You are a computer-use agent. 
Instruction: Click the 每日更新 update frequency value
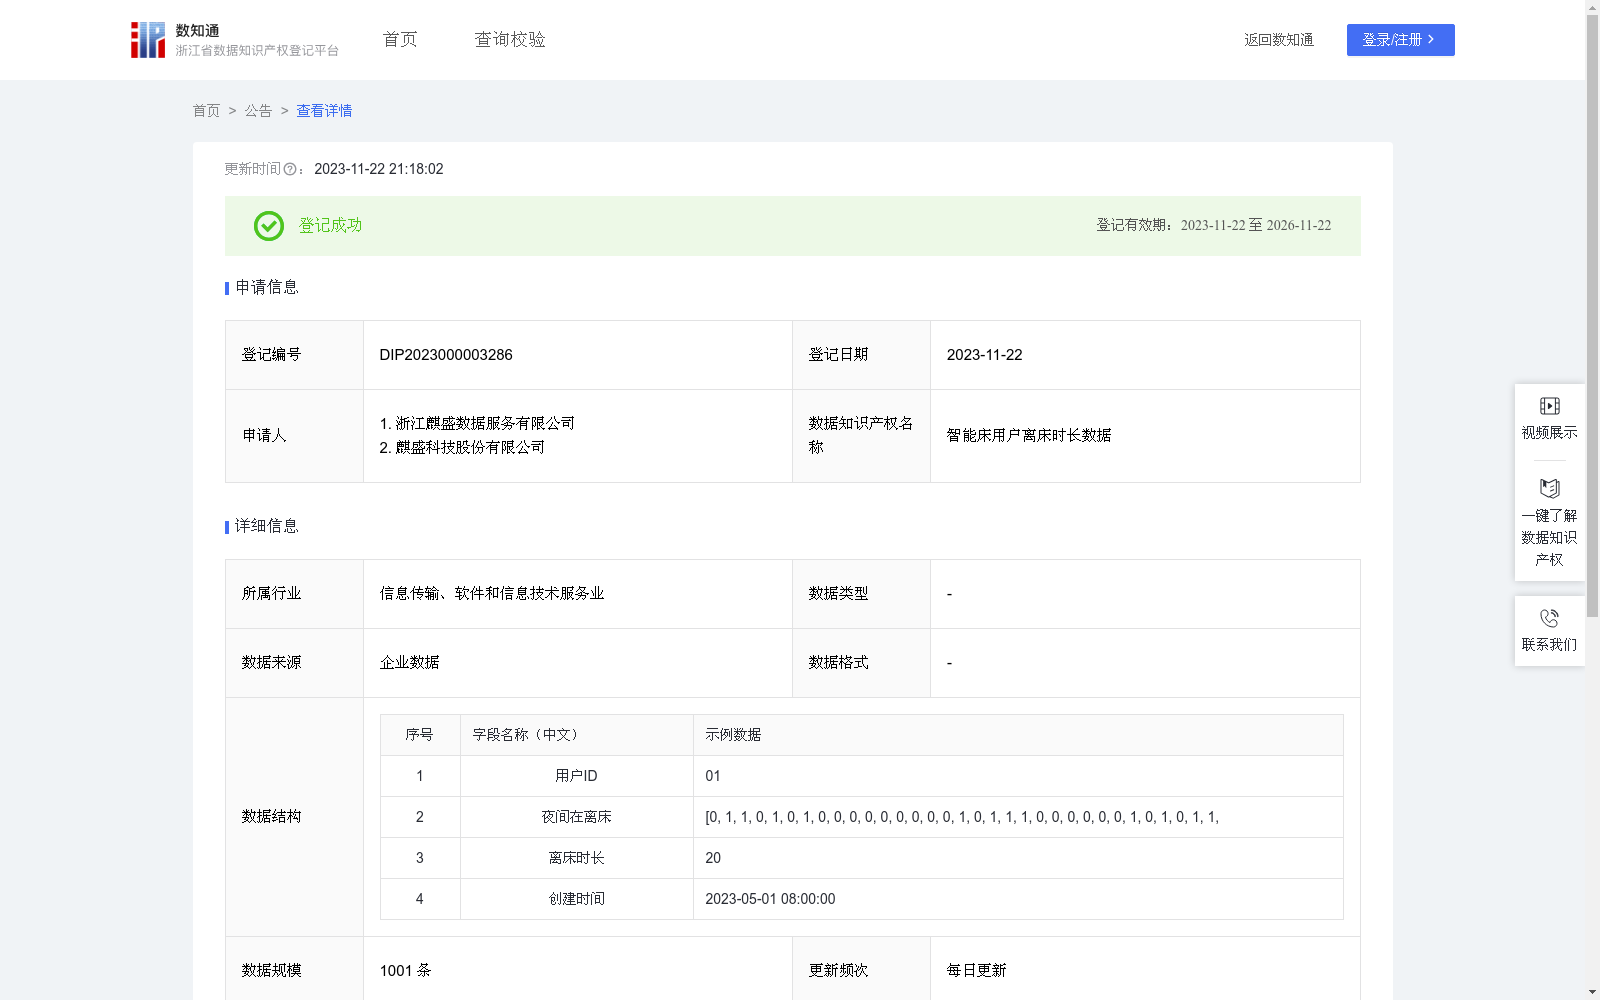[x=977, y=971]
